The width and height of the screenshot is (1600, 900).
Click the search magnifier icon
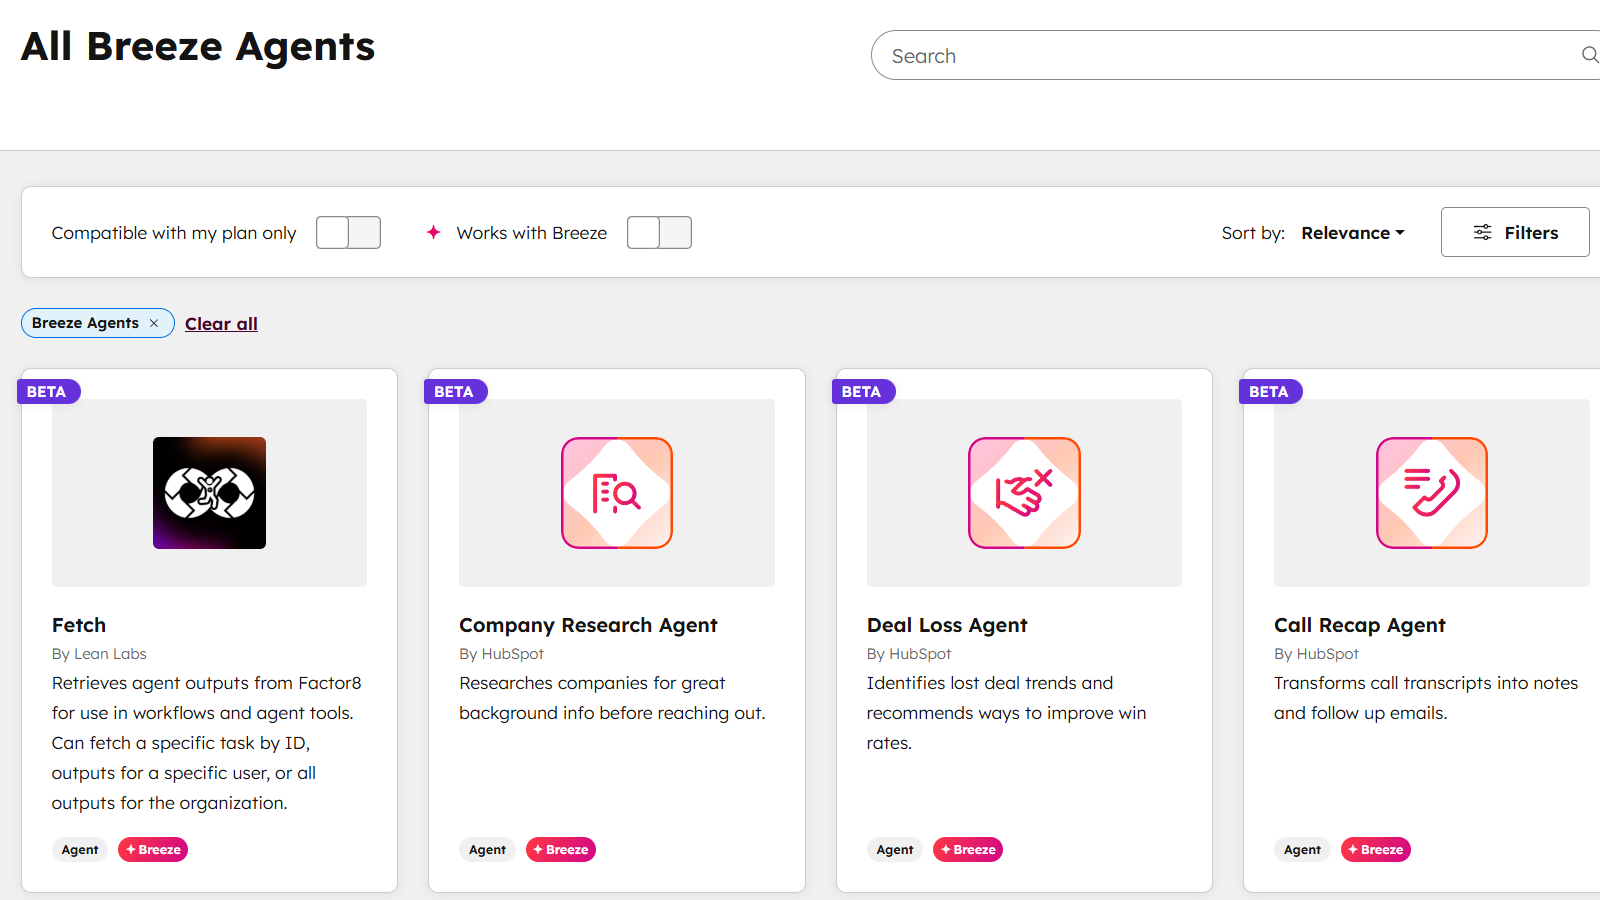[1589, 55]
